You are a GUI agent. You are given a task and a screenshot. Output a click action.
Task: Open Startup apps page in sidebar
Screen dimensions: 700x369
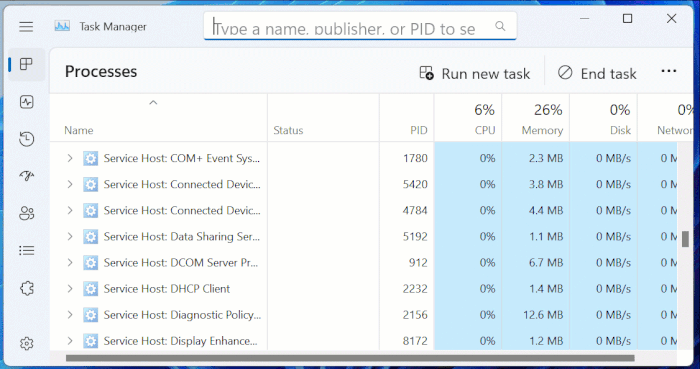[26, 176]
